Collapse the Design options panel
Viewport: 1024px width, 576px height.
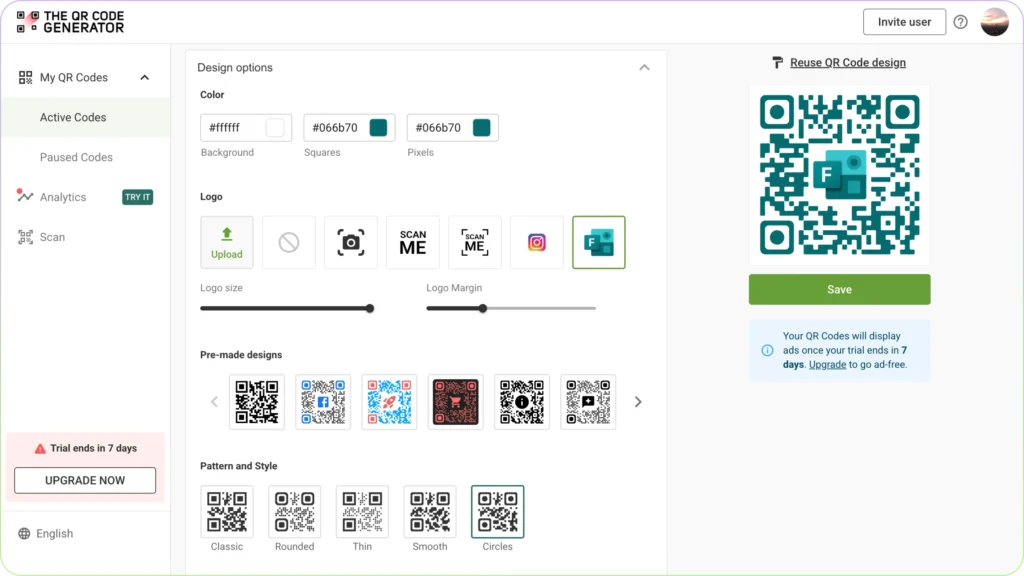tap(645, 67)
